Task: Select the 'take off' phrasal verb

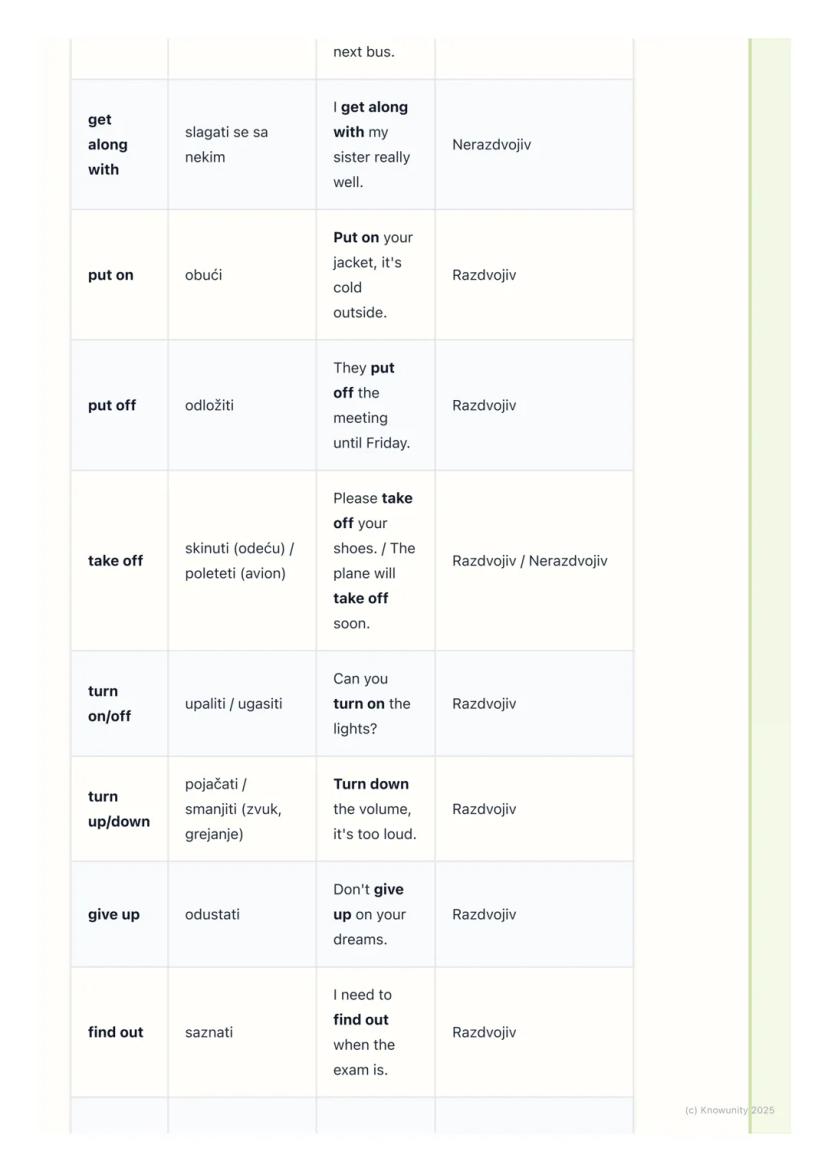Action: pos(115,561)
